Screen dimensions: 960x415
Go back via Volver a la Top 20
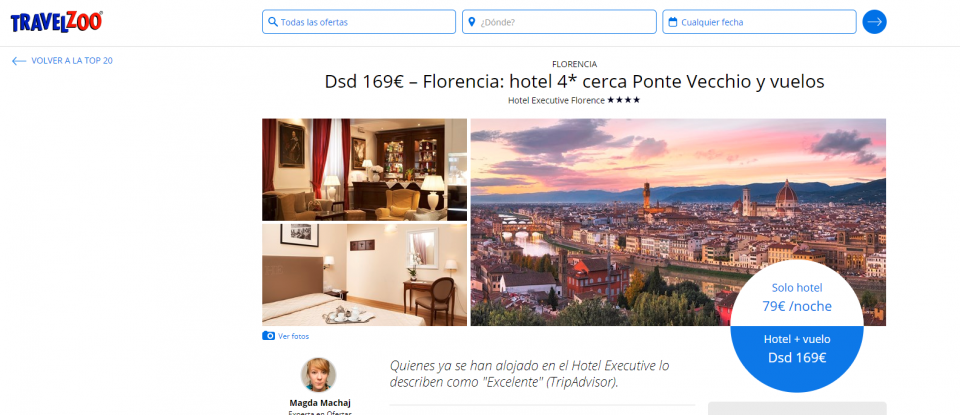(x=71, y=61)
